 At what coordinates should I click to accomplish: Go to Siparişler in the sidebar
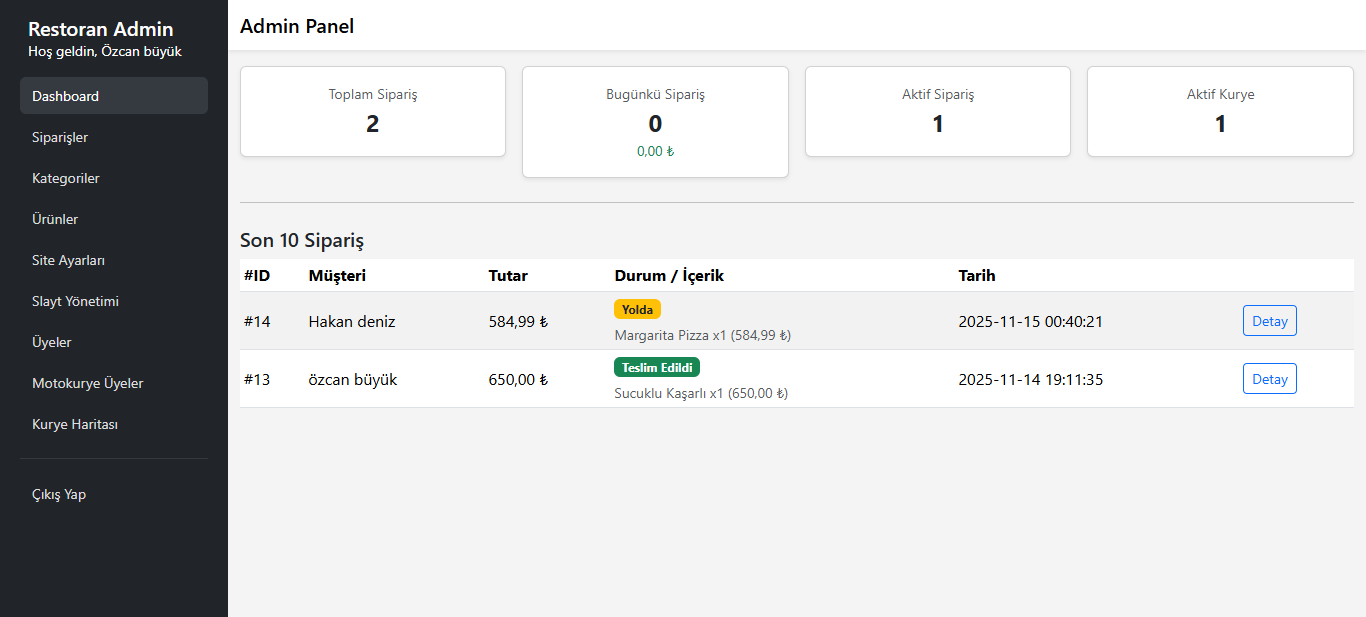coord(60,137)
